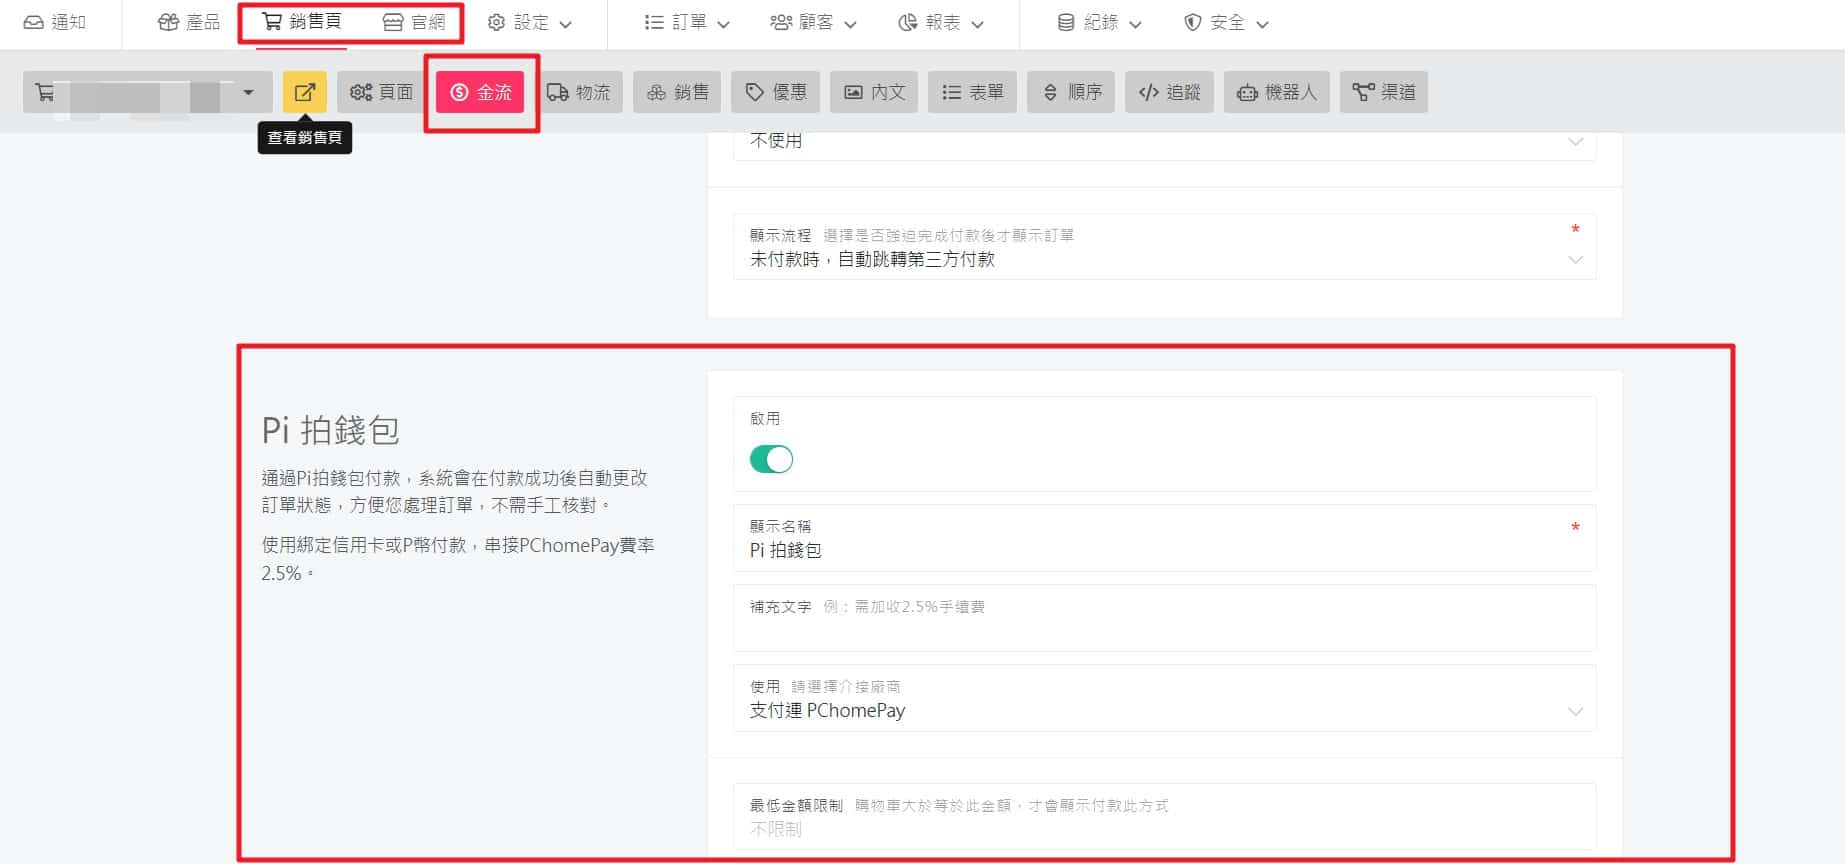Disable the Pi 拍錢包 enable toggle

point(771,459)
